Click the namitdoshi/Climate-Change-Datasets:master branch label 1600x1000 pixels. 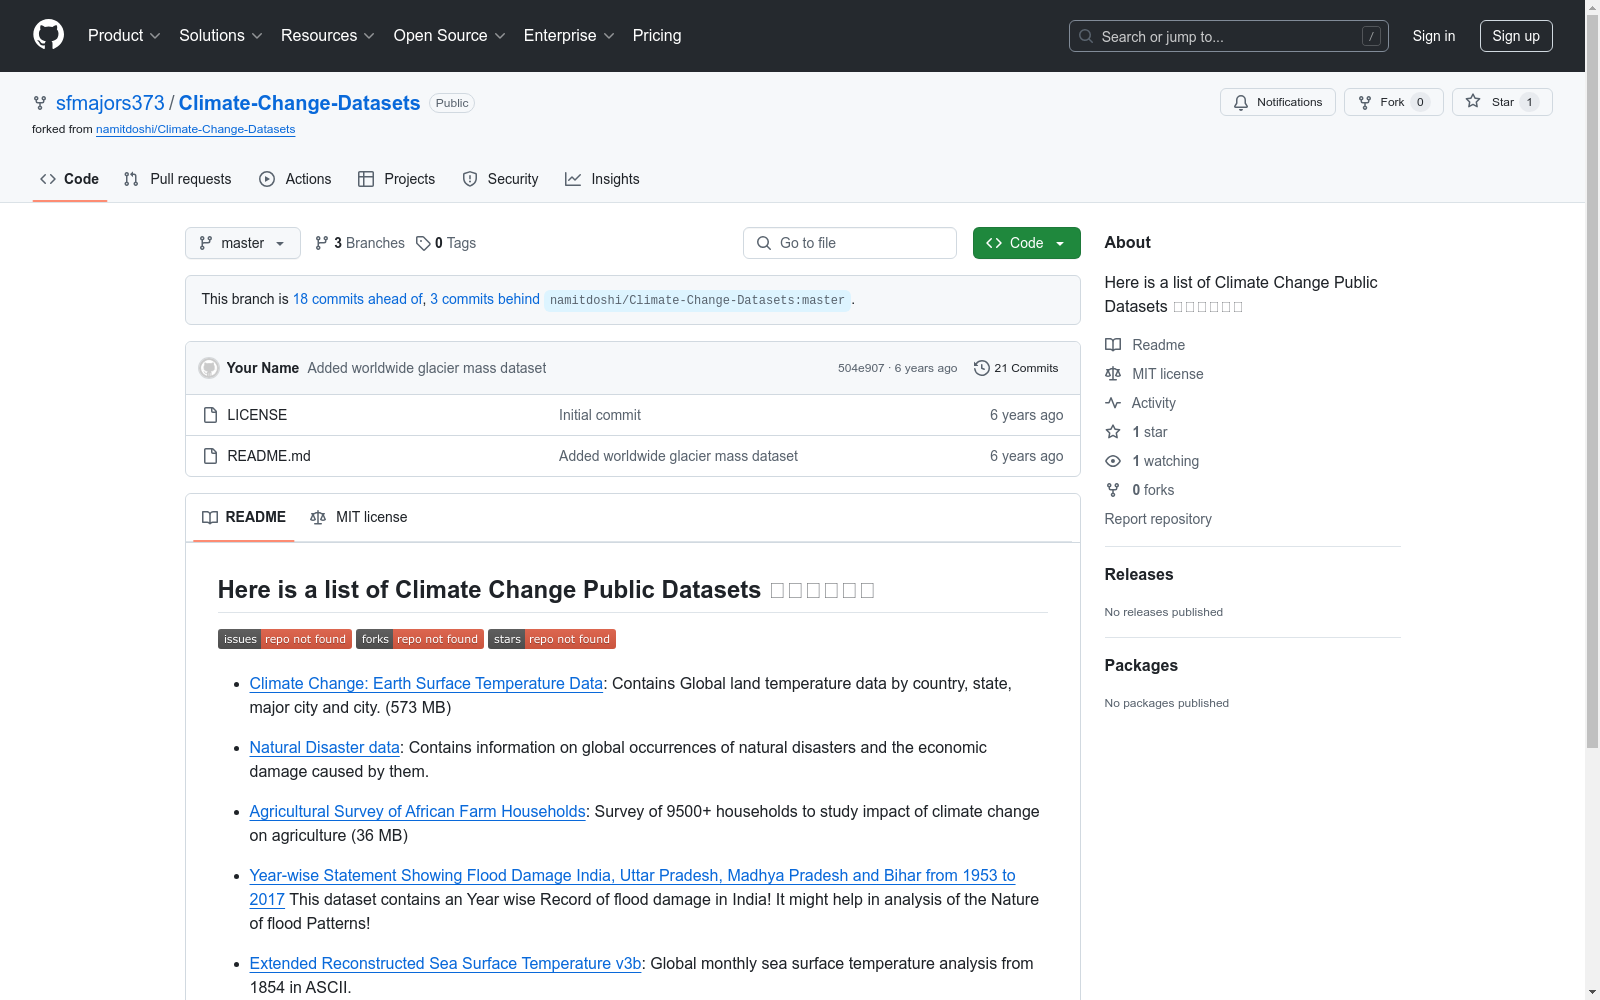click(x=697, y=300)
